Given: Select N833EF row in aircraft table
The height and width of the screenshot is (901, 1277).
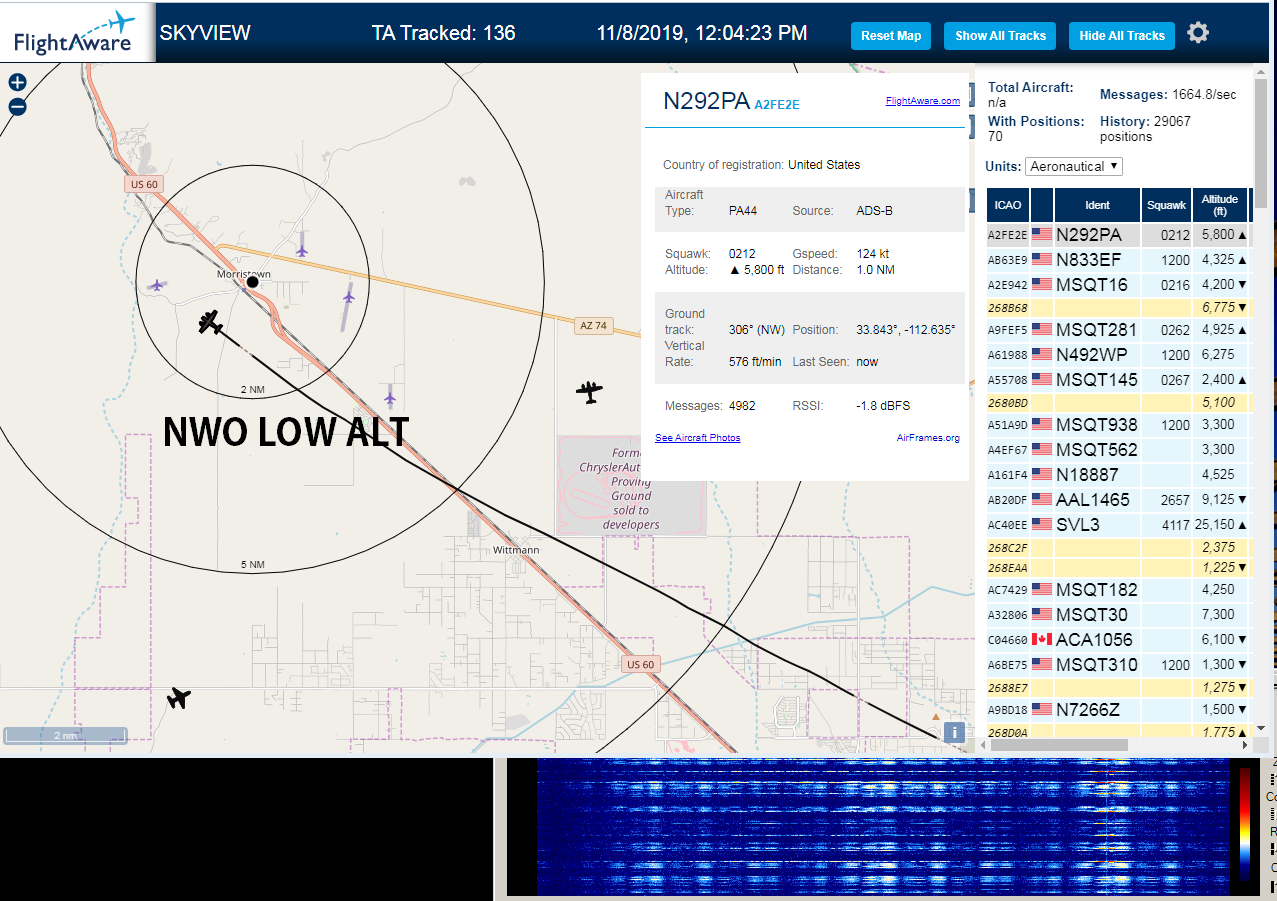Looking at the screenshot, I should pos(1117,260).
